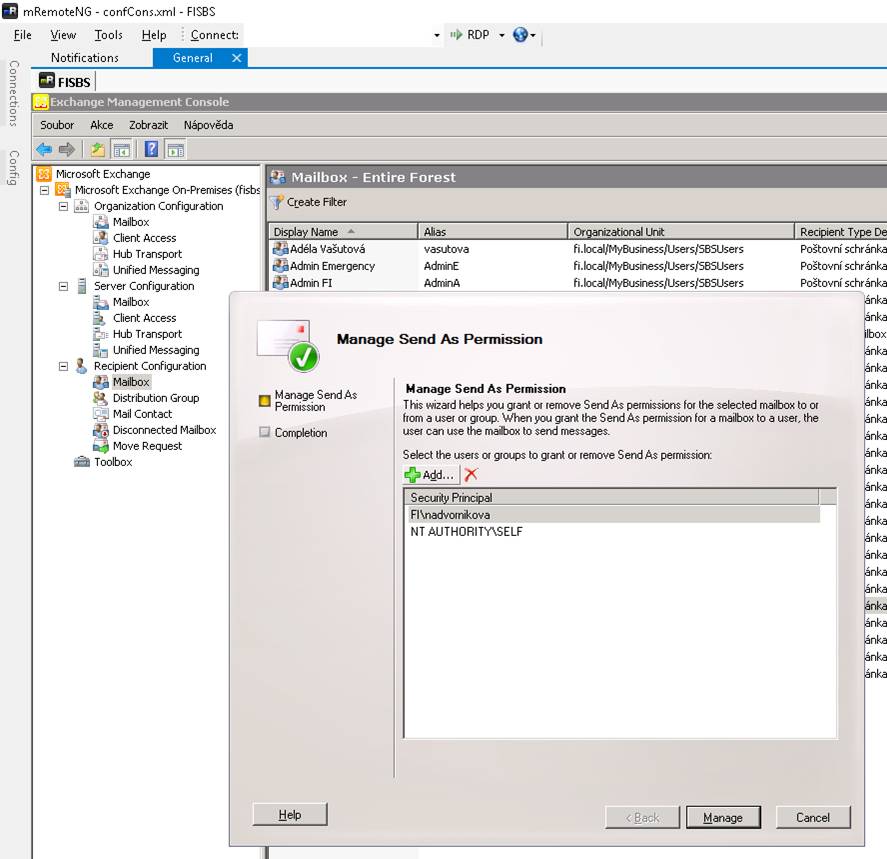This screenshot has width=887, height=859.
Task: Click the globe icon in mRemoteNG toolbar
Action: coord(520,35)
